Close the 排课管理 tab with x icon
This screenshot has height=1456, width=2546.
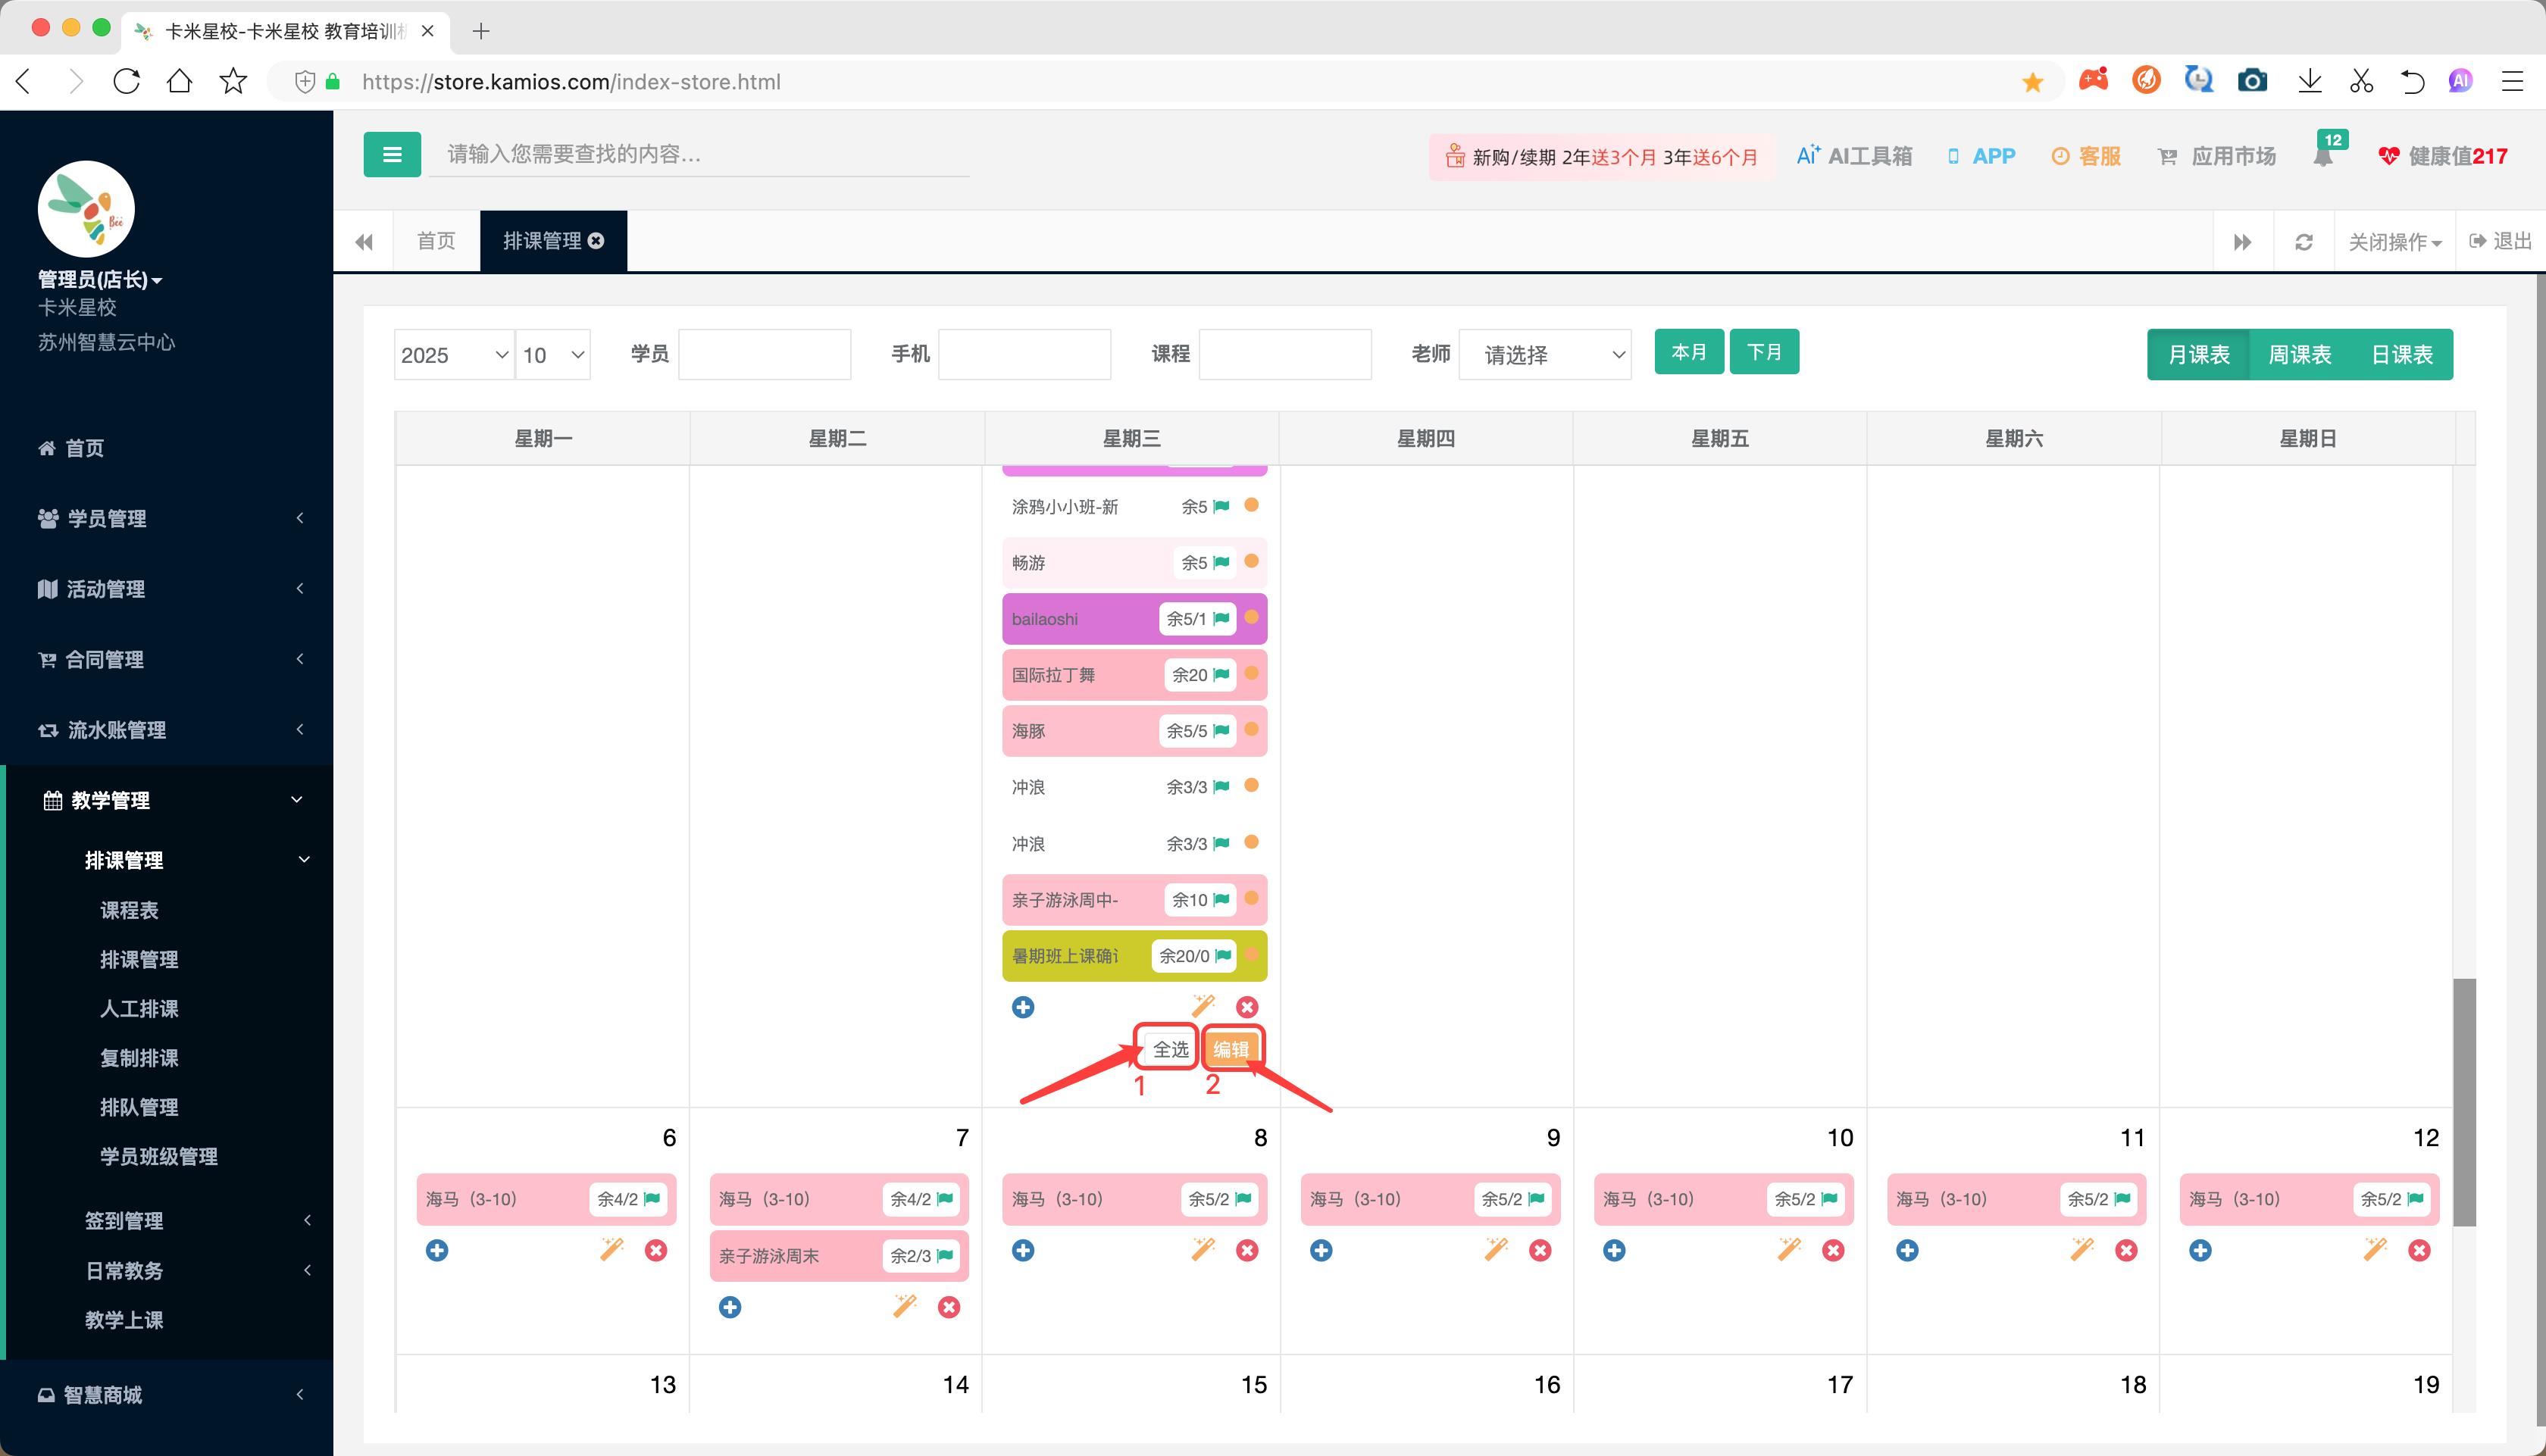[x=597, y=241]
